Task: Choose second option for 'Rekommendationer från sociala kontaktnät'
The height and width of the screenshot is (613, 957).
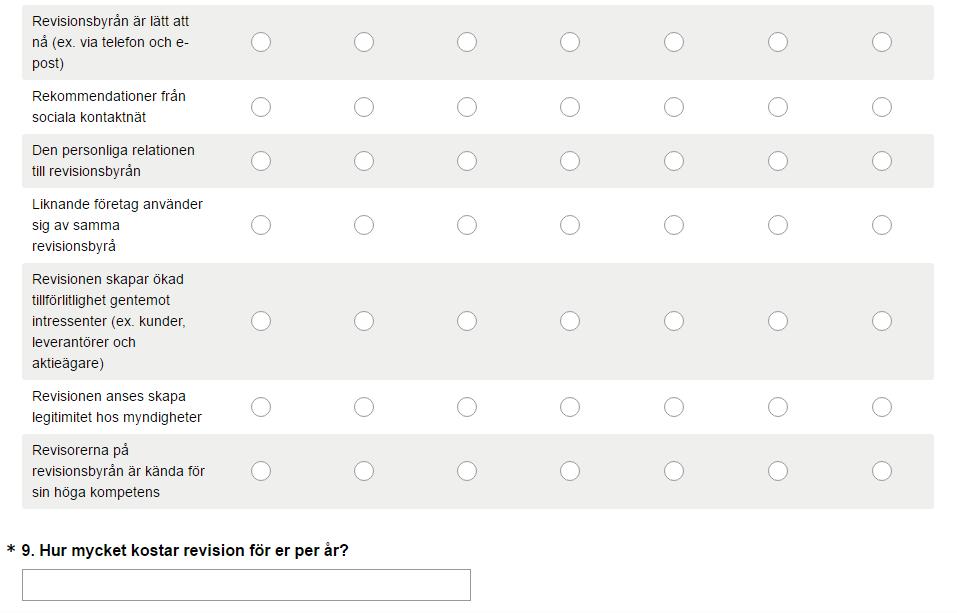Action: (x=364, y=107)
